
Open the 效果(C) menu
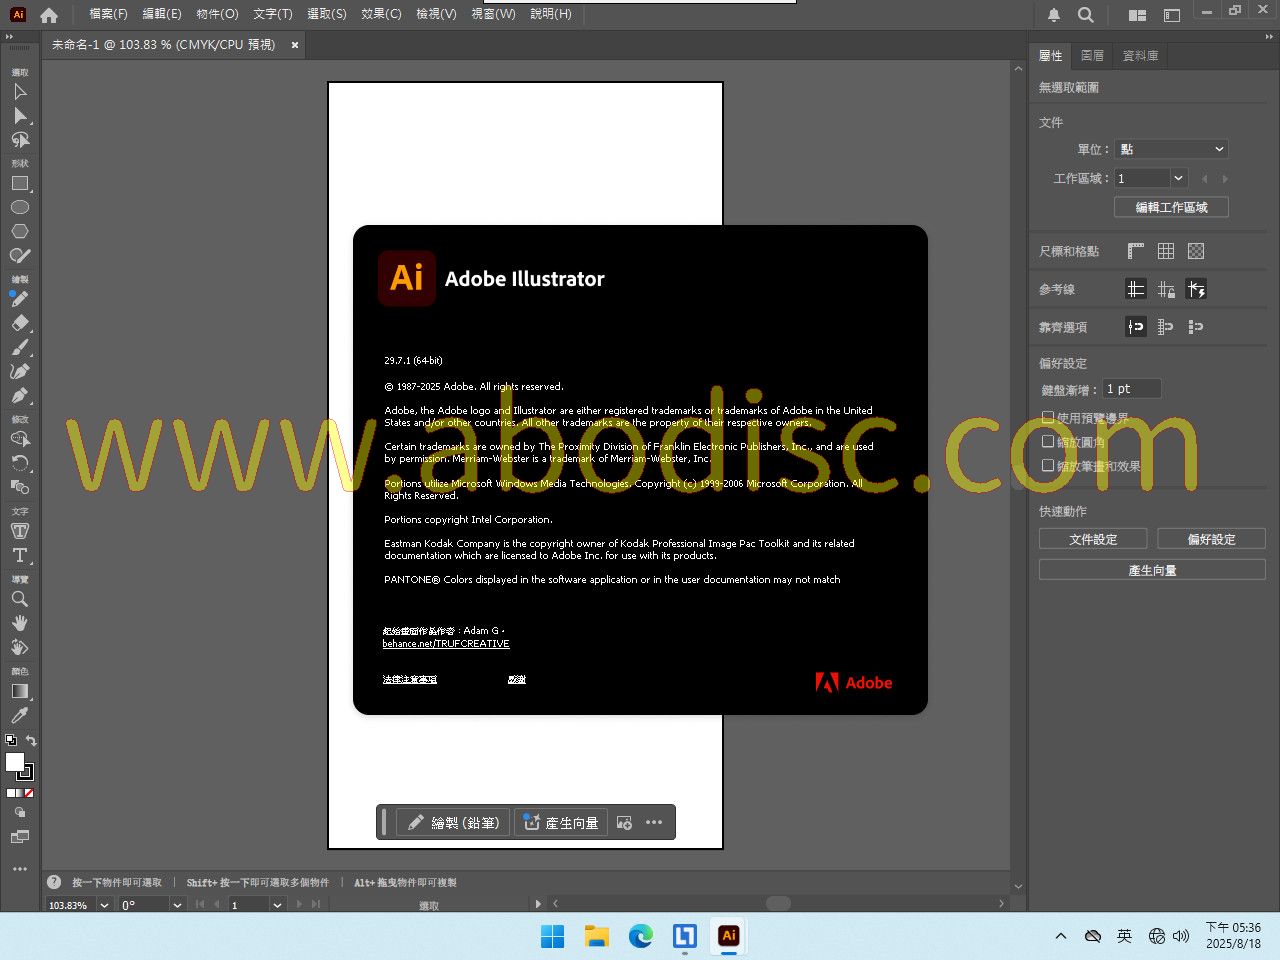(x=381, y=14)
